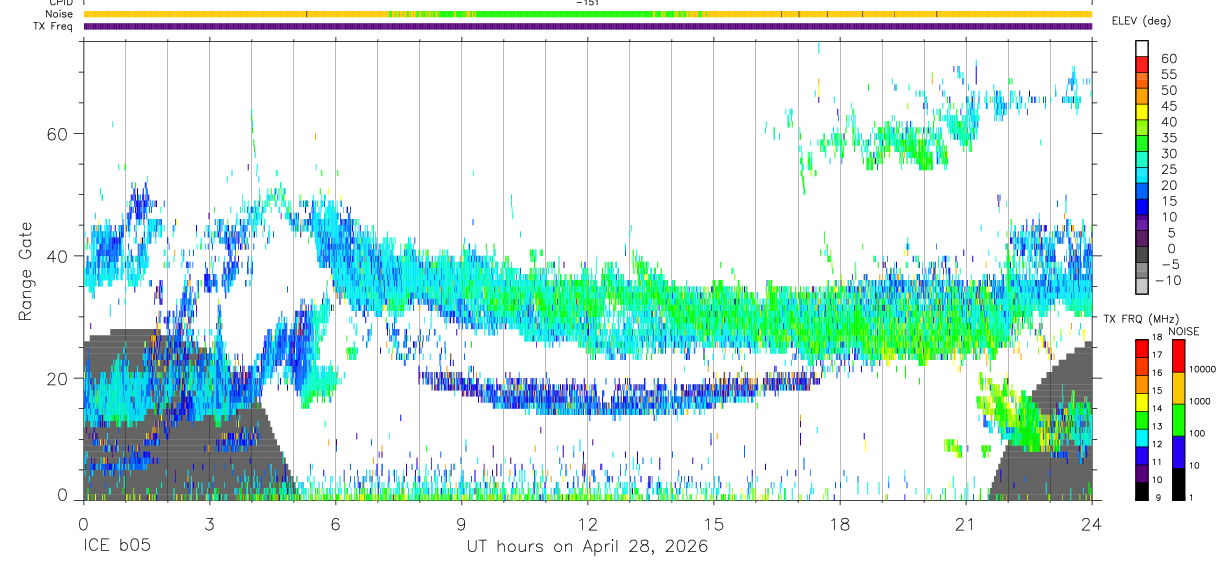1228x567 pixels.
Task: Click the "UT hours on April 28, 2026" label
Action: point(587,546)
